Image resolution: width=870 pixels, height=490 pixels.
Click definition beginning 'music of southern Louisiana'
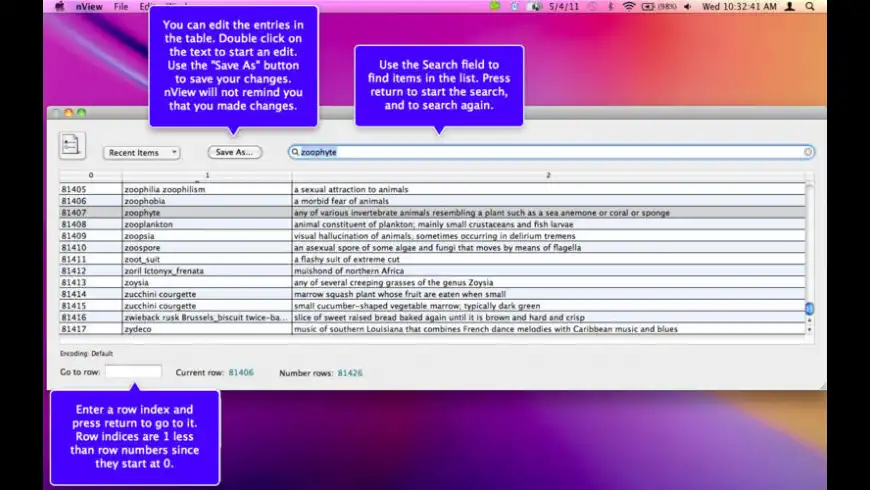[x=486, y=329]
